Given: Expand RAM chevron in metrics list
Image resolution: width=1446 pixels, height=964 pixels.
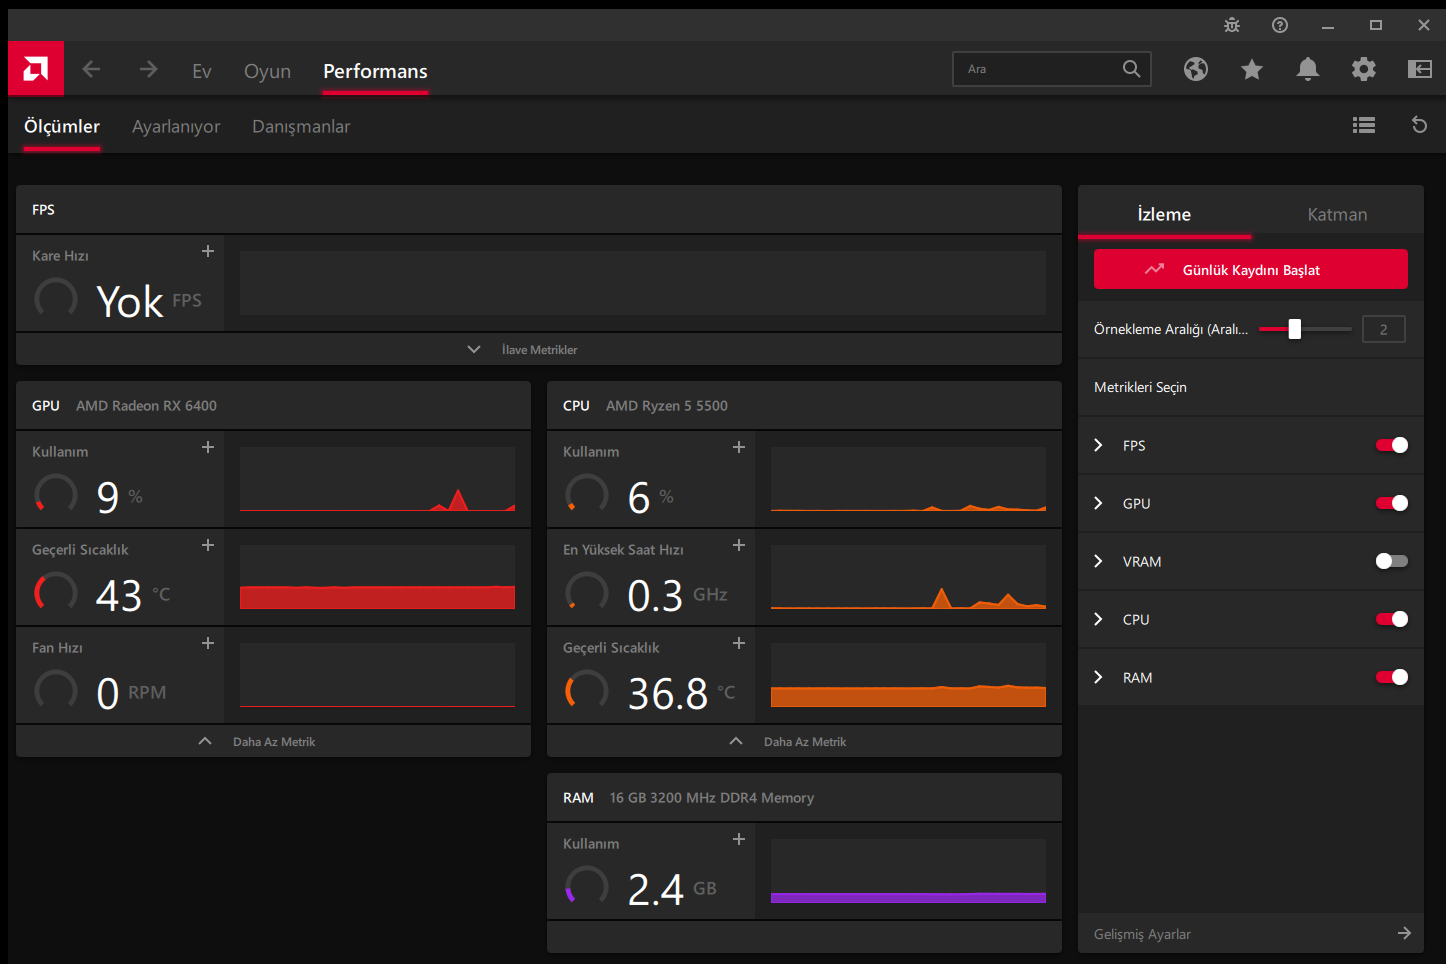Looking at the screenshot, I should [x=1098, y=677].
